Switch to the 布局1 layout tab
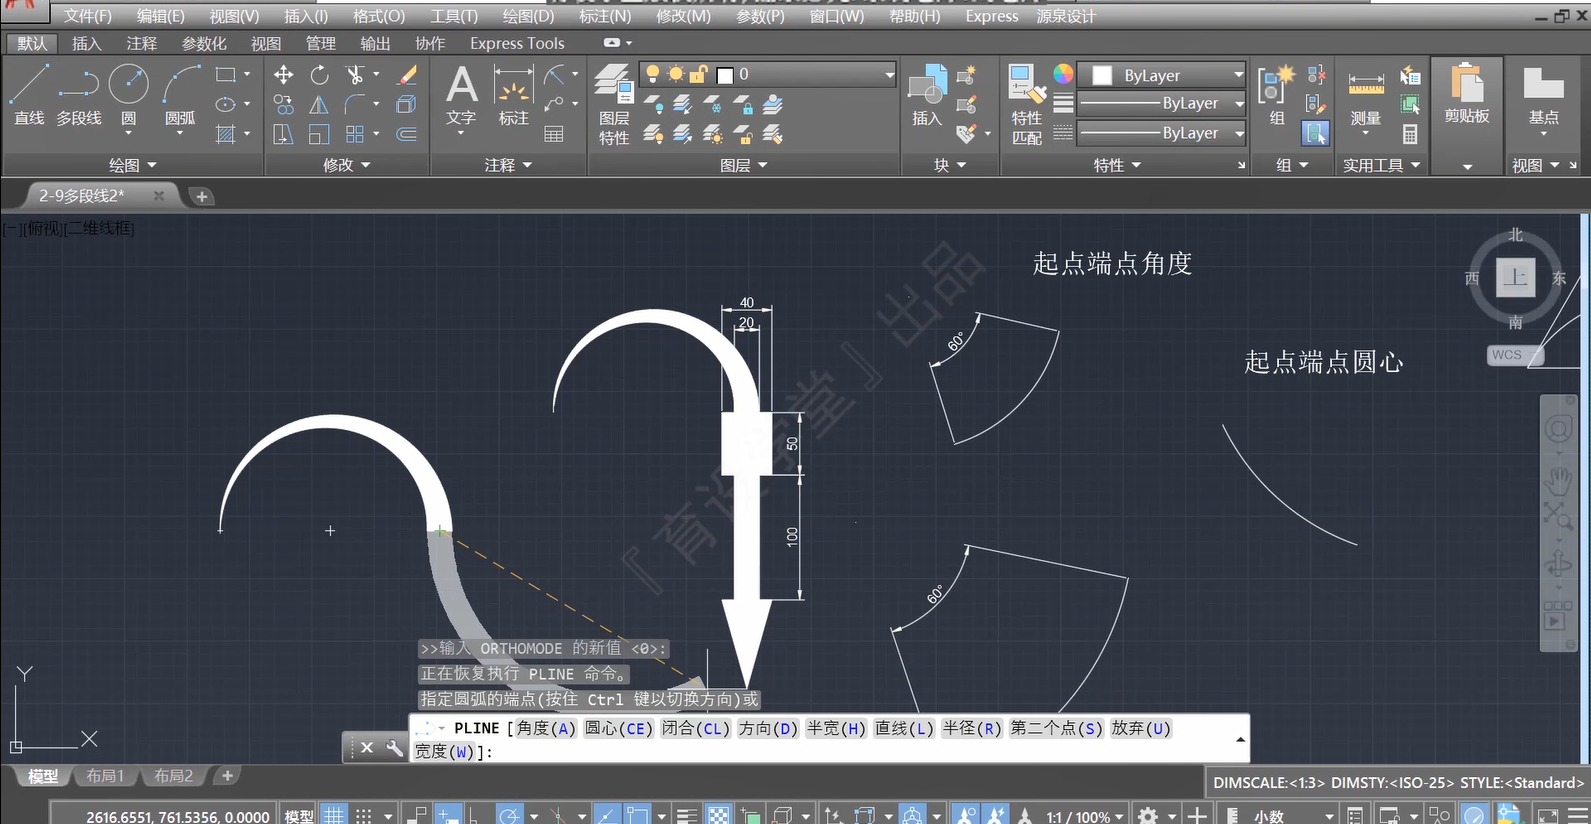The height and width of the screenshot is (824, 1591). [x=105, y=775]
